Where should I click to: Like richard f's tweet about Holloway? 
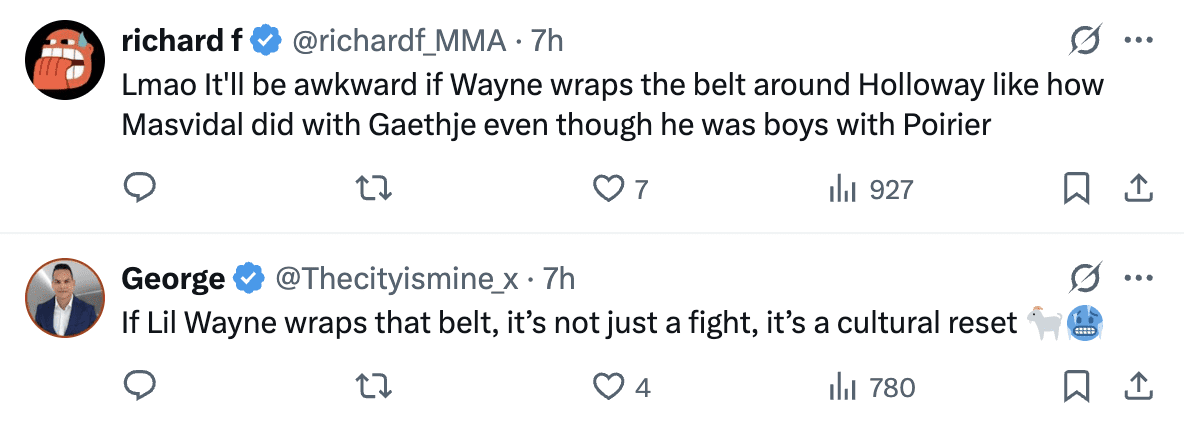click(609, 188)
